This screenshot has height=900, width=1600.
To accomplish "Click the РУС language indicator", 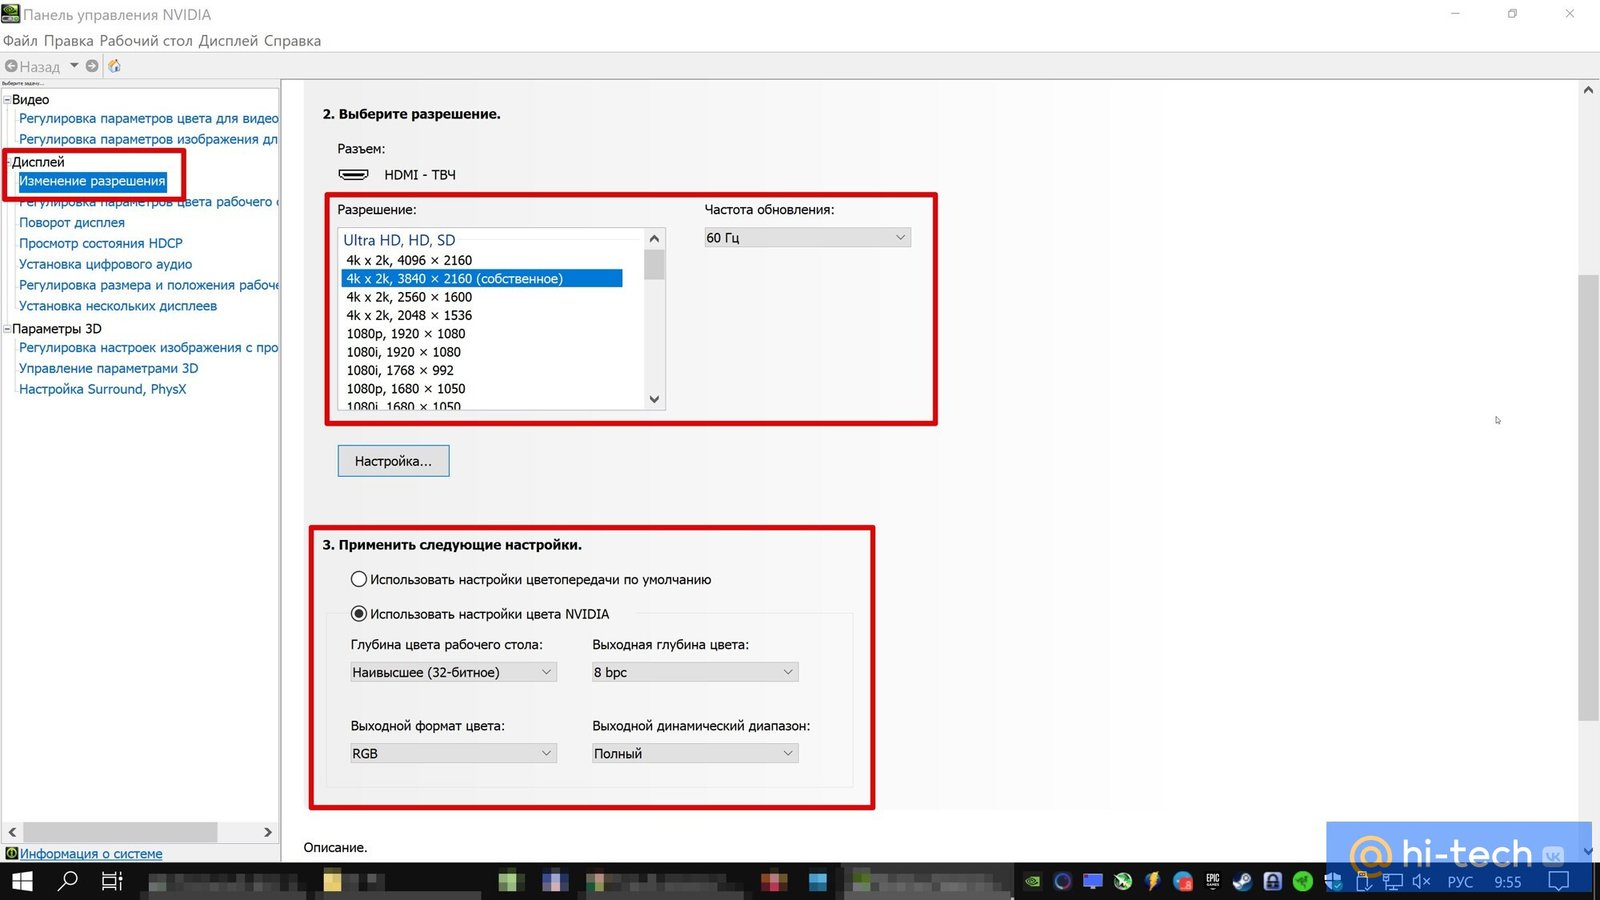I will tap(1460, 881).
